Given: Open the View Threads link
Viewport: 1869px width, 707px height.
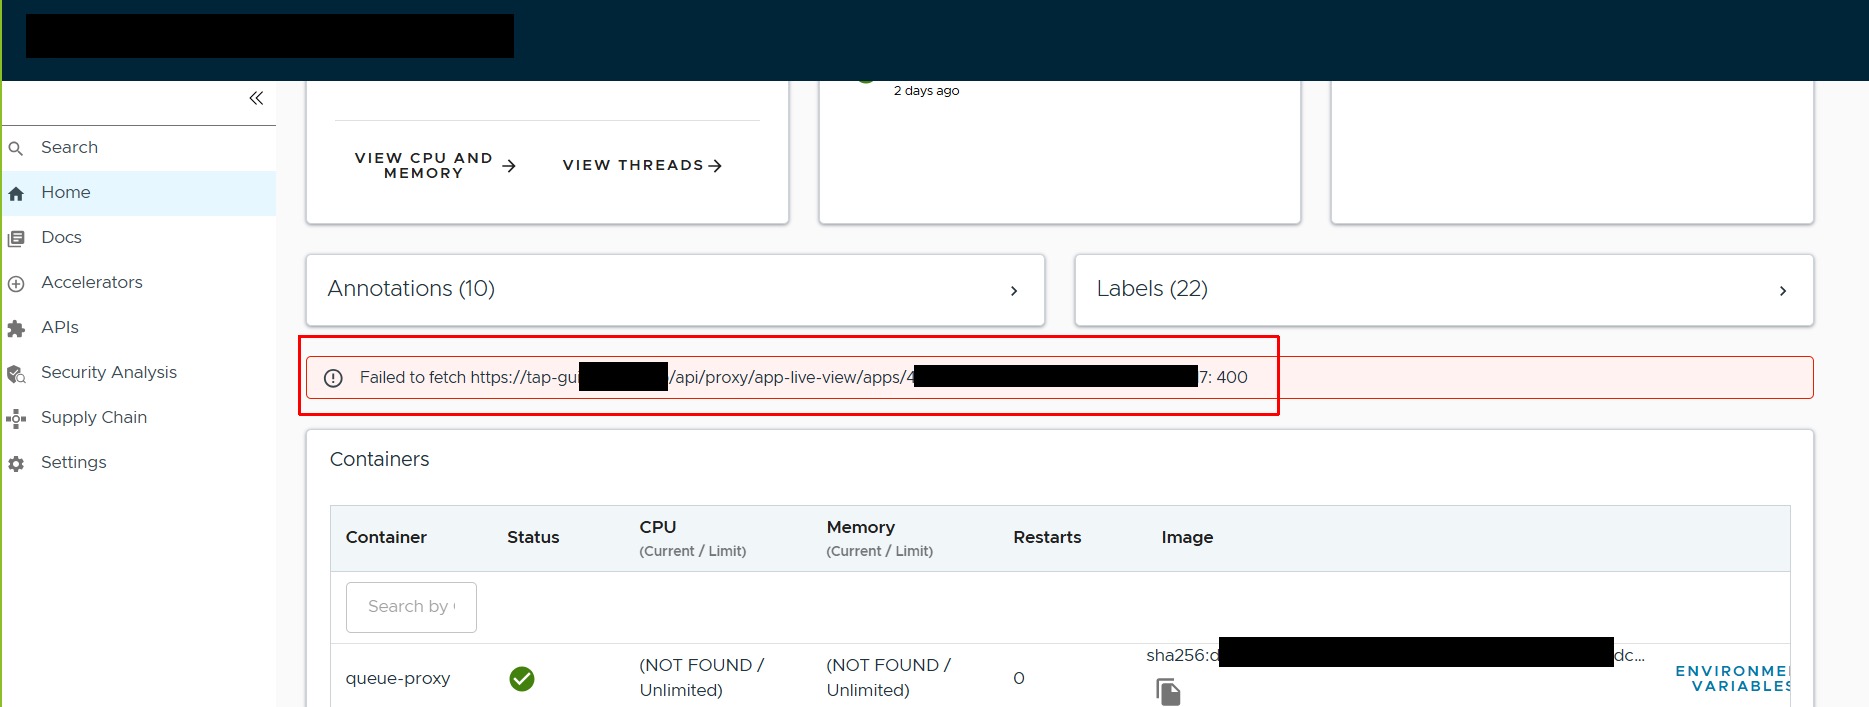Looking at the screenshot, I should (642, 166).
